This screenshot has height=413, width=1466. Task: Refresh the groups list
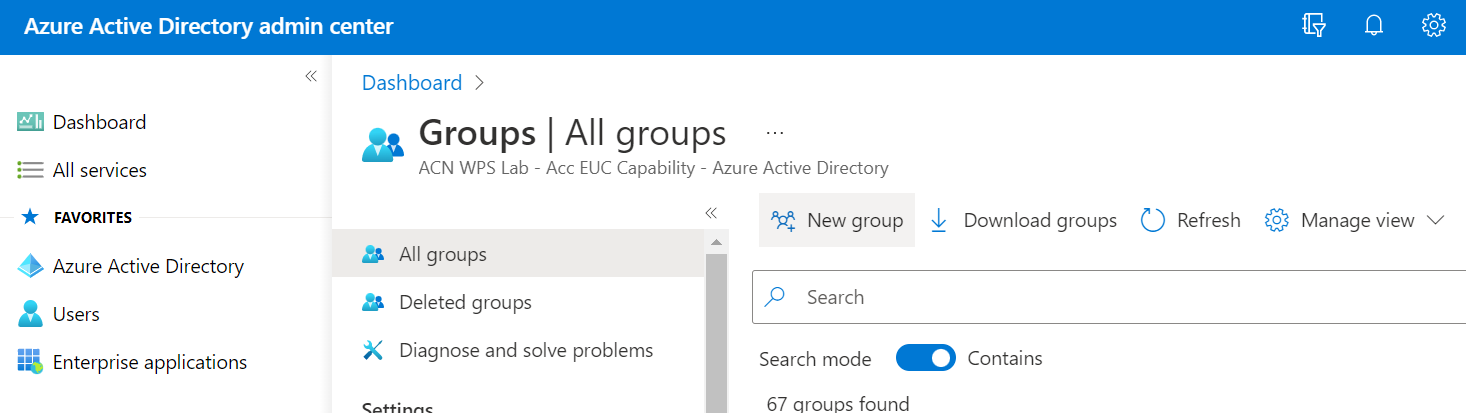(x=1191, y=220)
